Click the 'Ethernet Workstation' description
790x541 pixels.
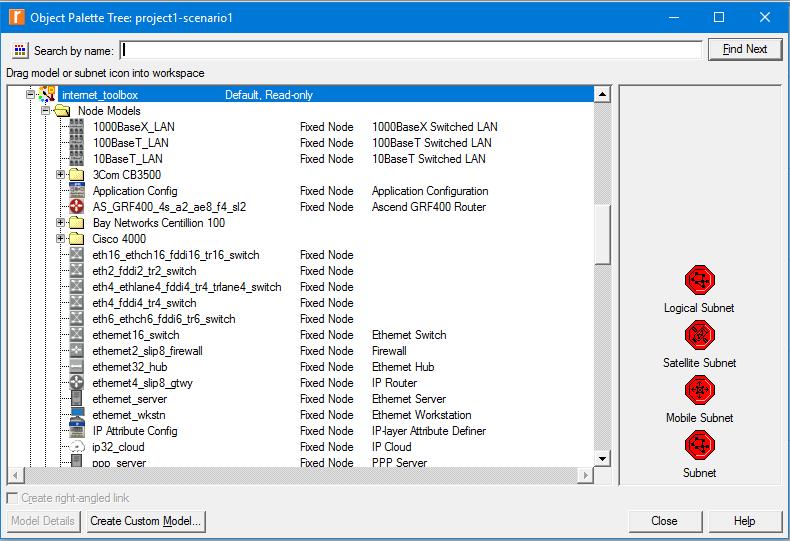pyautogui.click(x=421, y=415)
